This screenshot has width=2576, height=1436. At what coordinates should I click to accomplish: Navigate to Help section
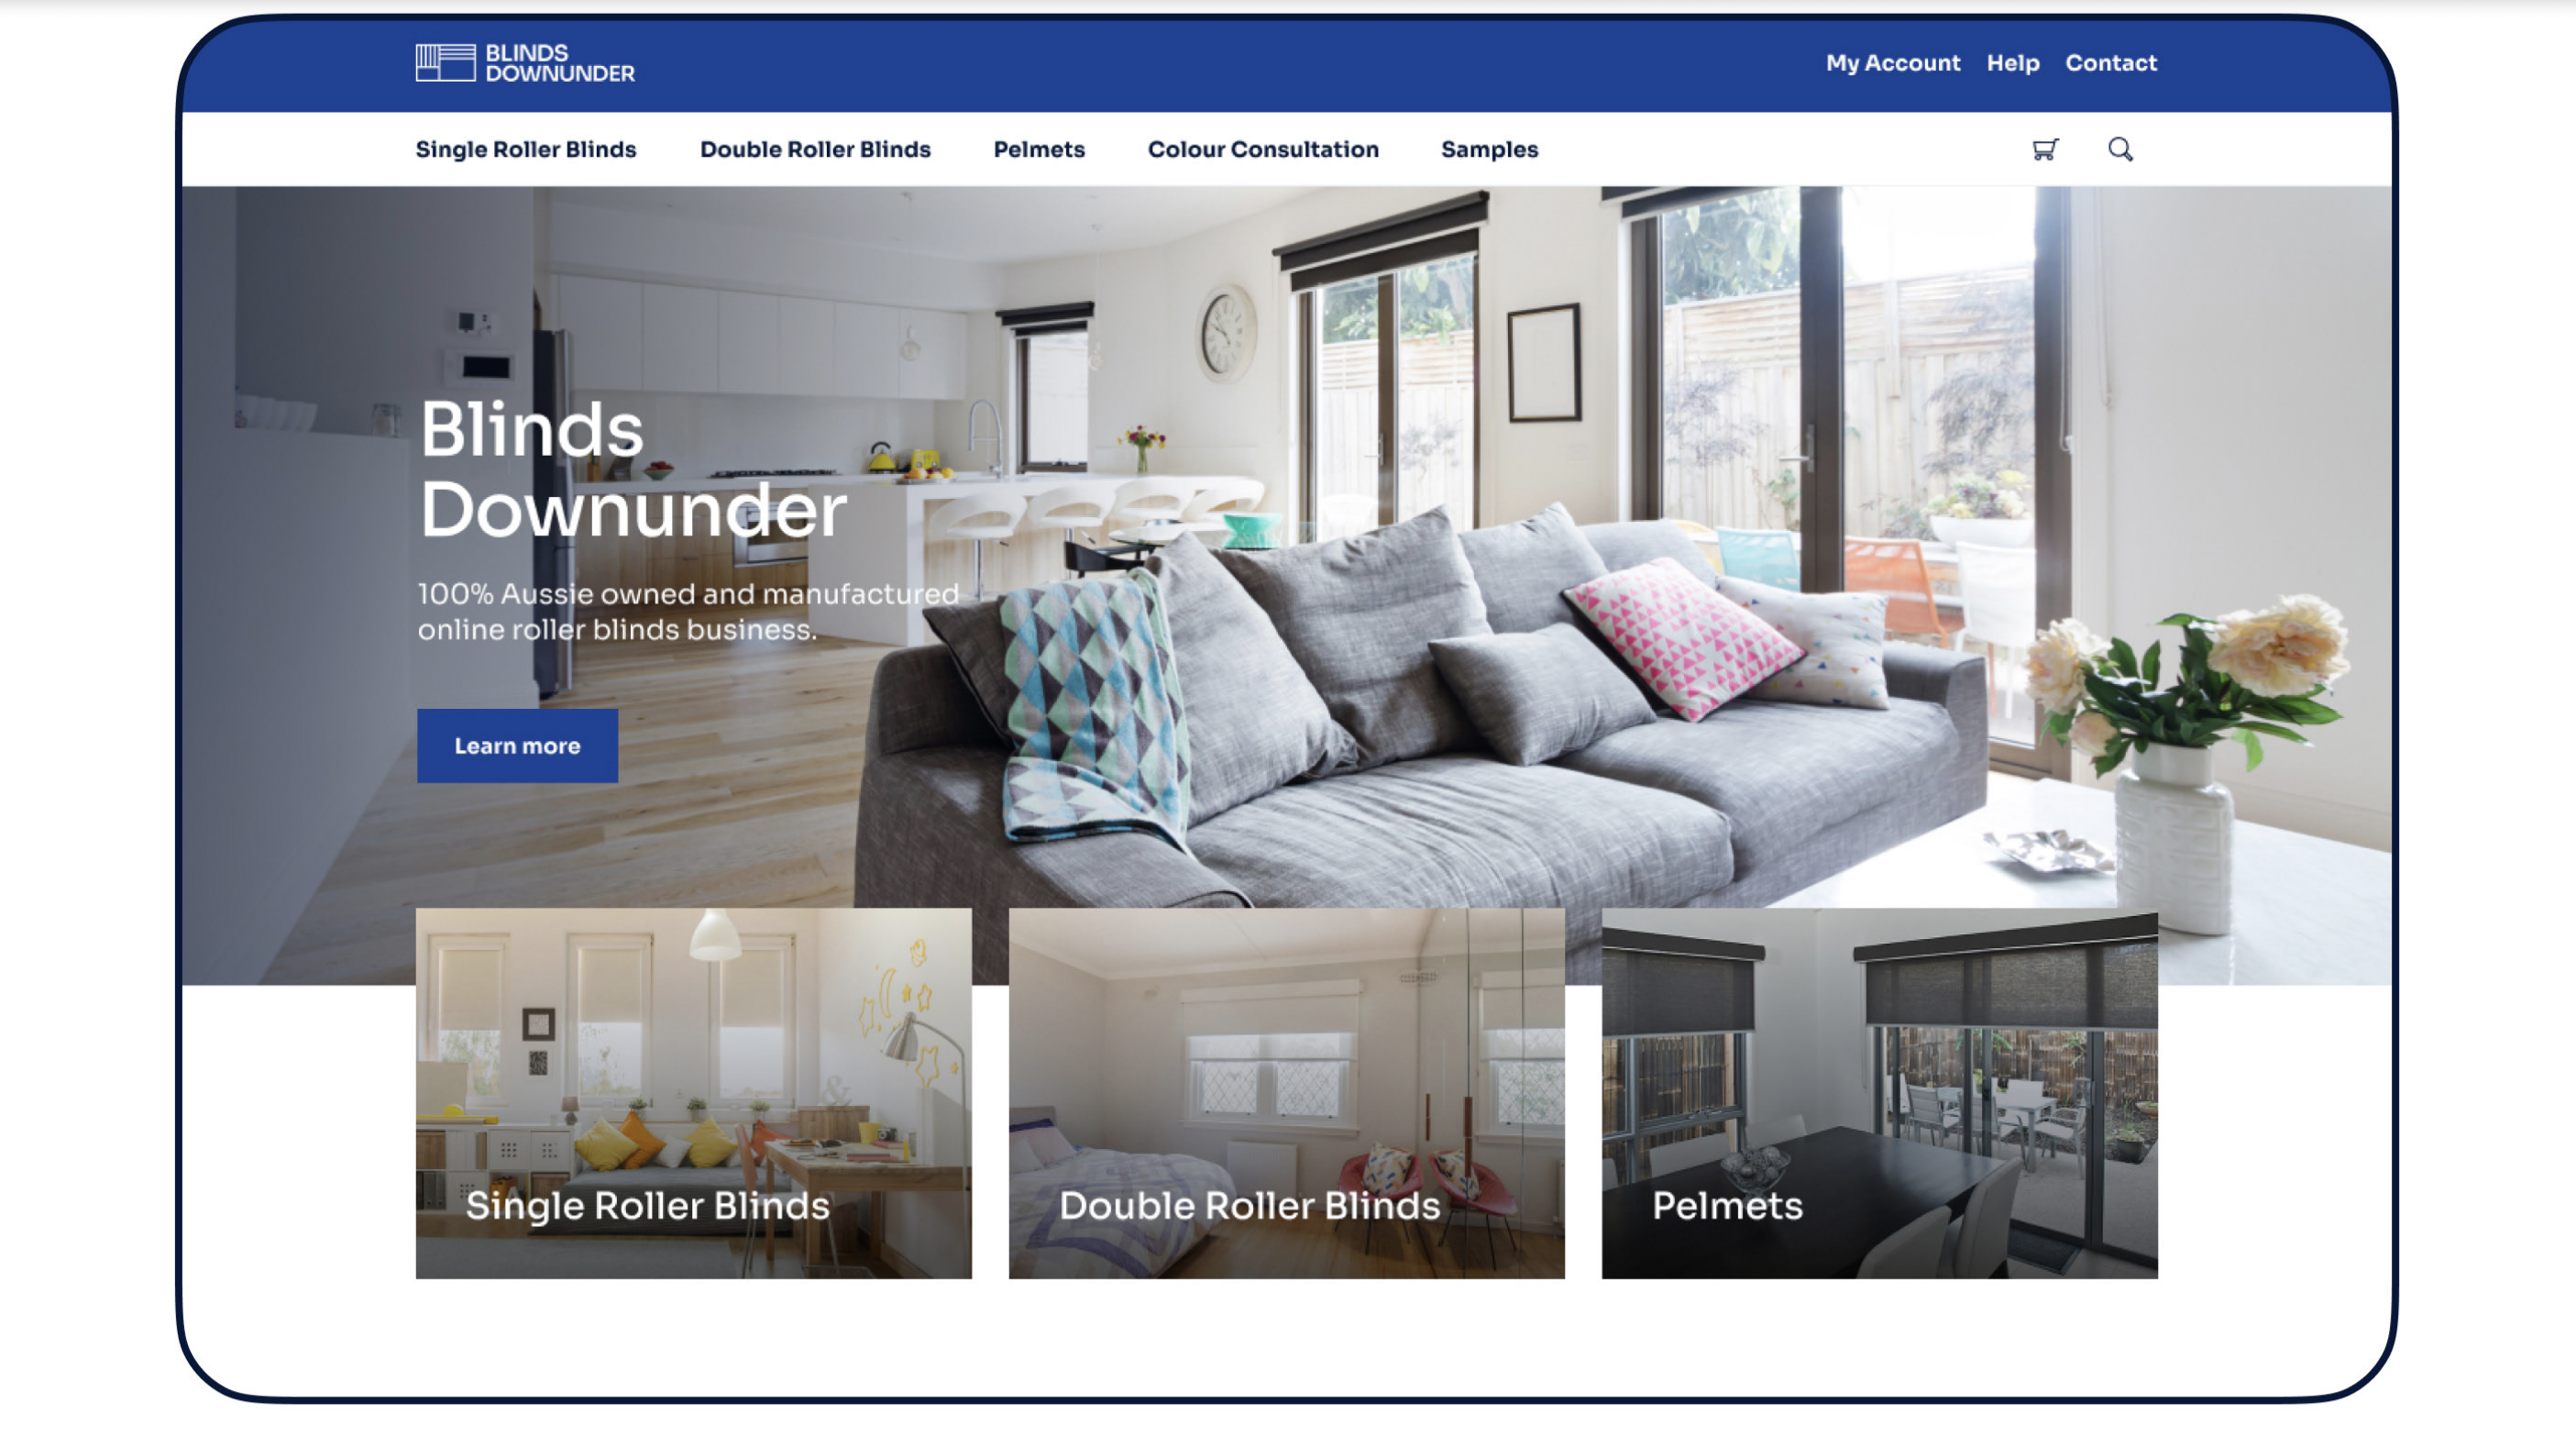click(2012, 62)
